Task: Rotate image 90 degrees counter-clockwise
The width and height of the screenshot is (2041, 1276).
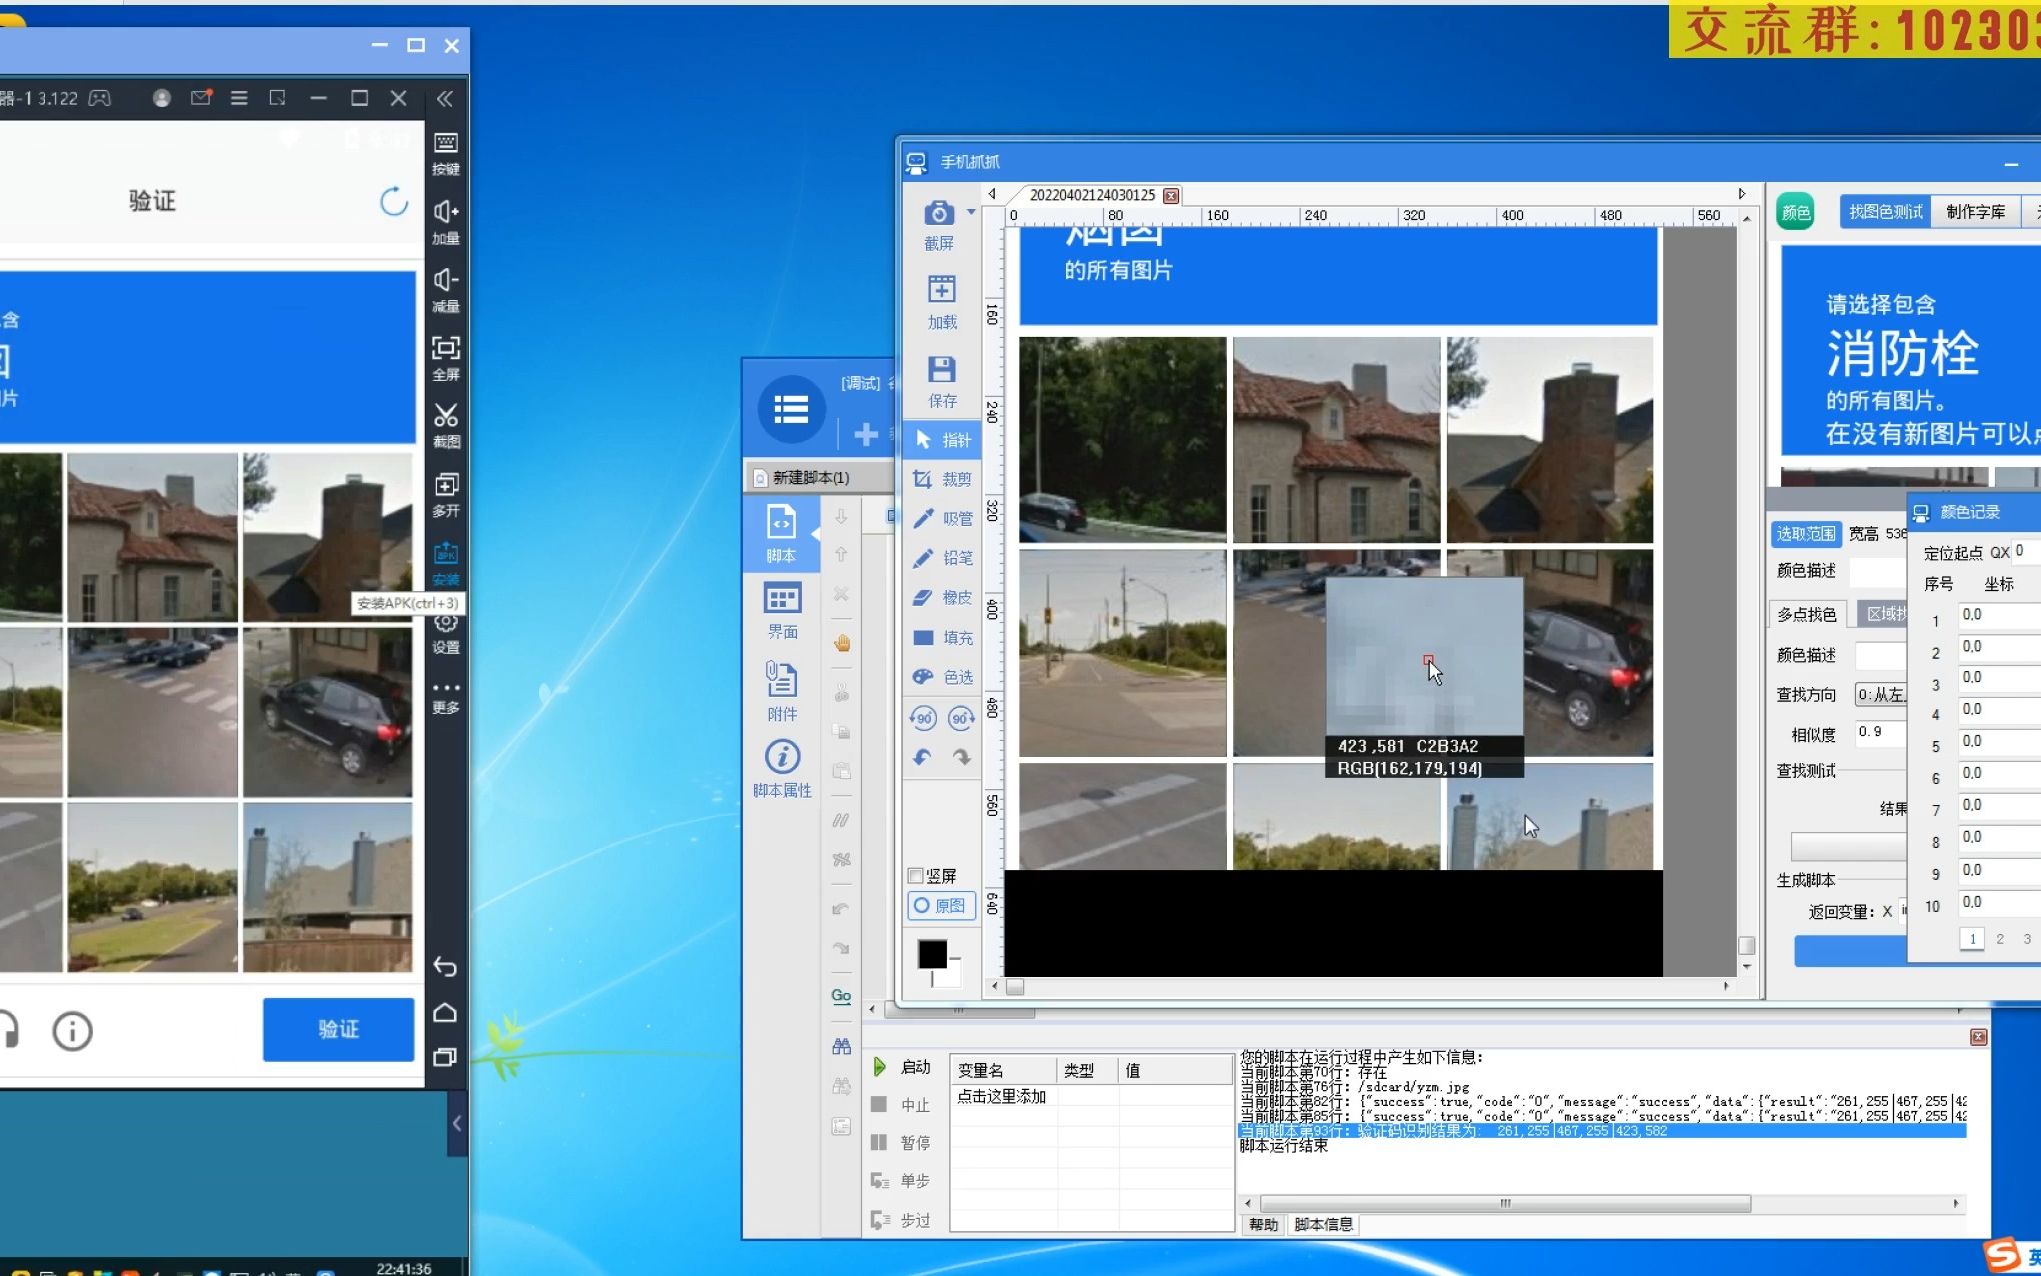Action: click(x=923, y=718)
